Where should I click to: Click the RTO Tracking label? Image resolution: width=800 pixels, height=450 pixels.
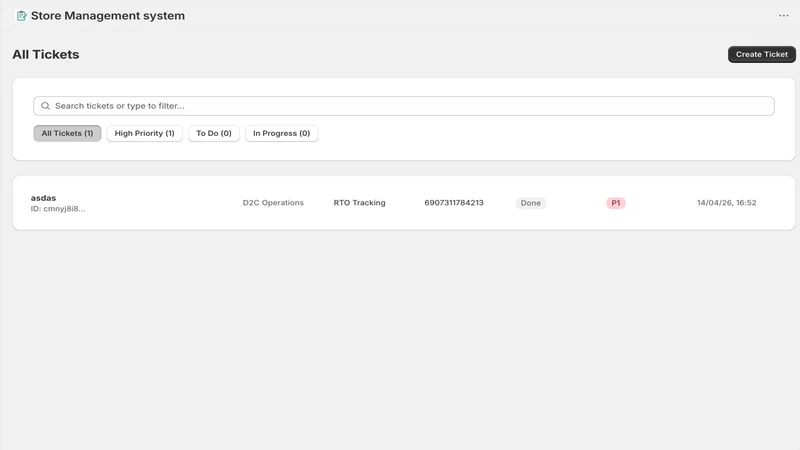(x=360, y=203)
